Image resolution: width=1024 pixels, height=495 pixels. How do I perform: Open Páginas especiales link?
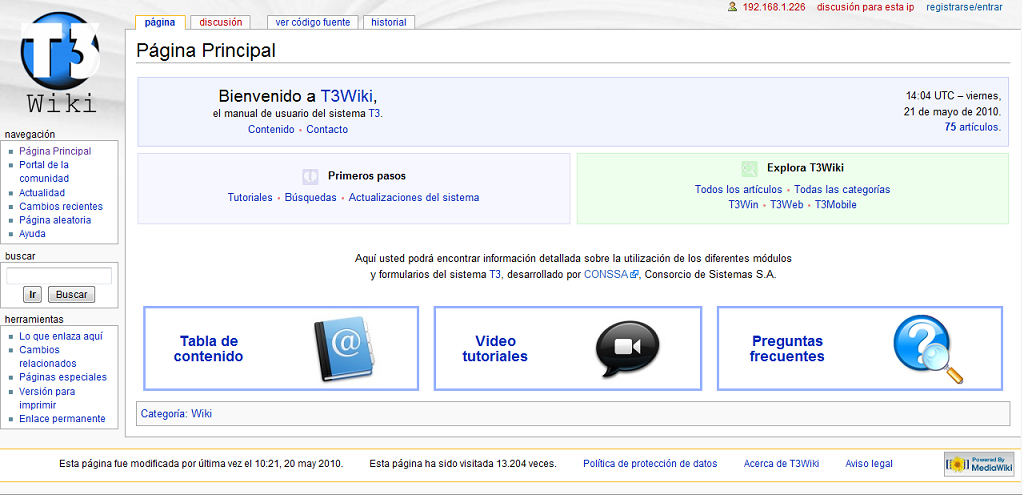point(63,377)
